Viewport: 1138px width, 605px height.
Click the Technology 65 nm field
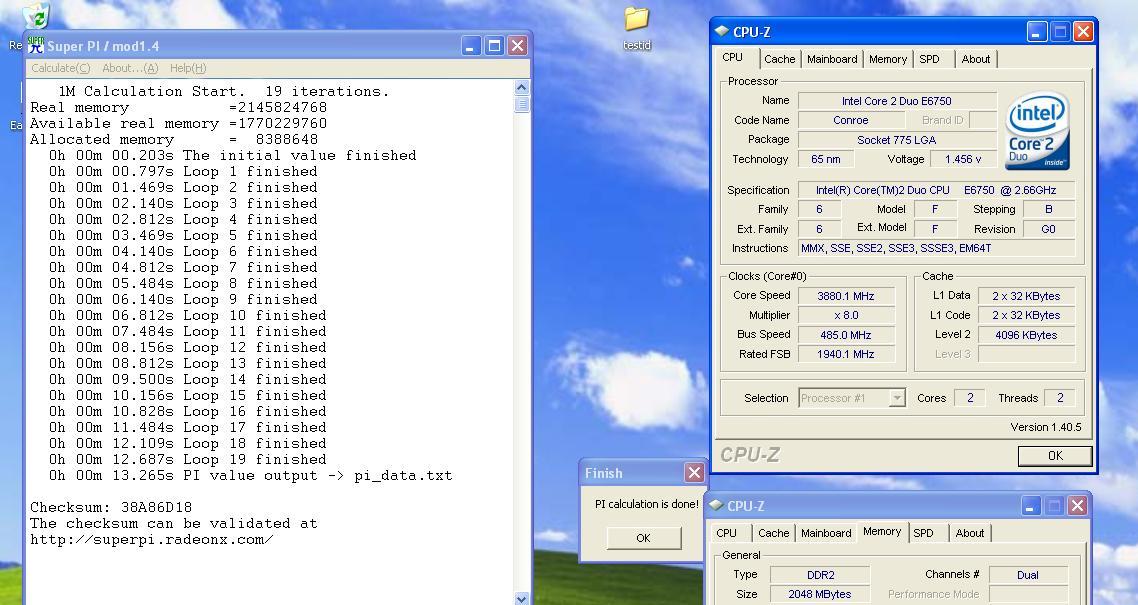826,159
